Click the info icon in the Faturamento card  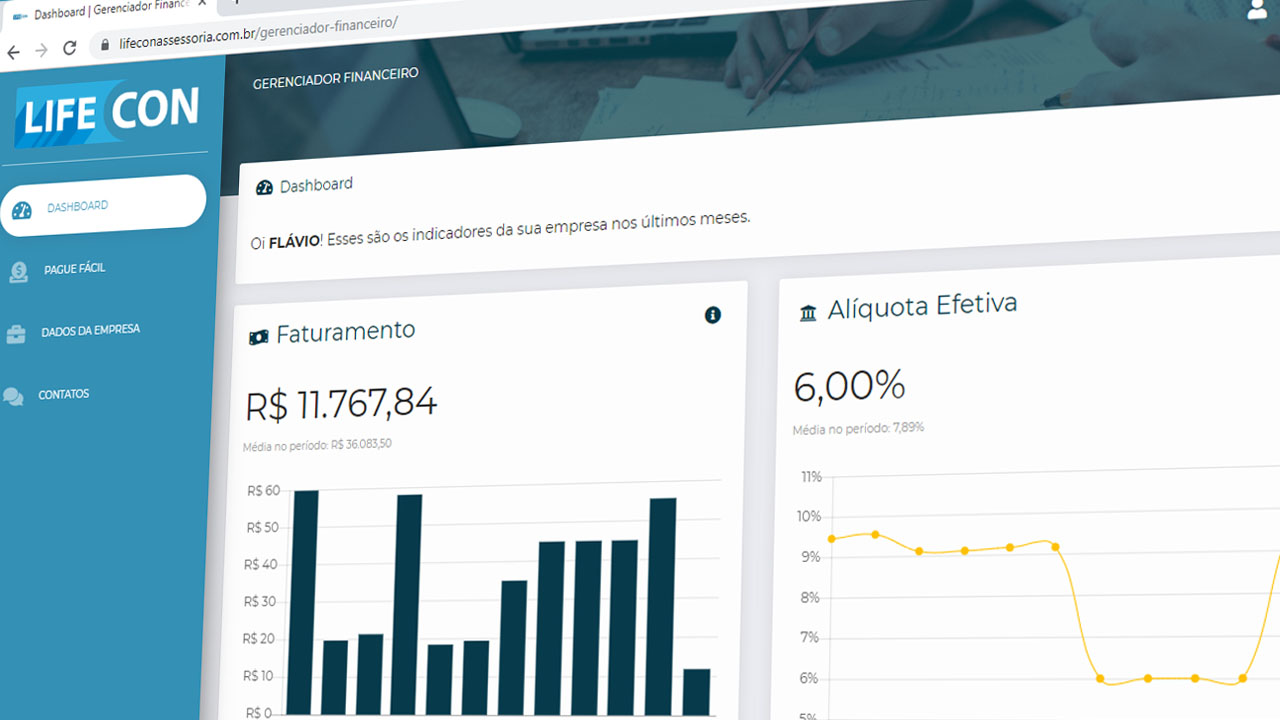(x=713, y=315)
